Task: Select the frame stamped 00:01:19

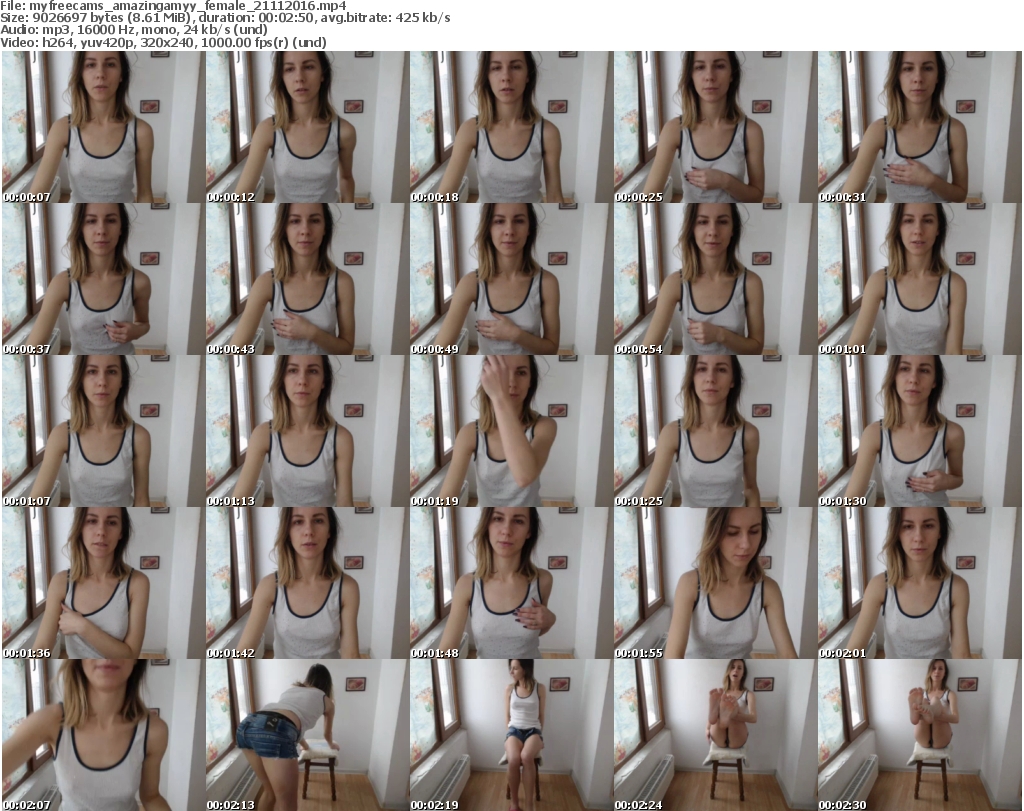Action: click(510, 431)
